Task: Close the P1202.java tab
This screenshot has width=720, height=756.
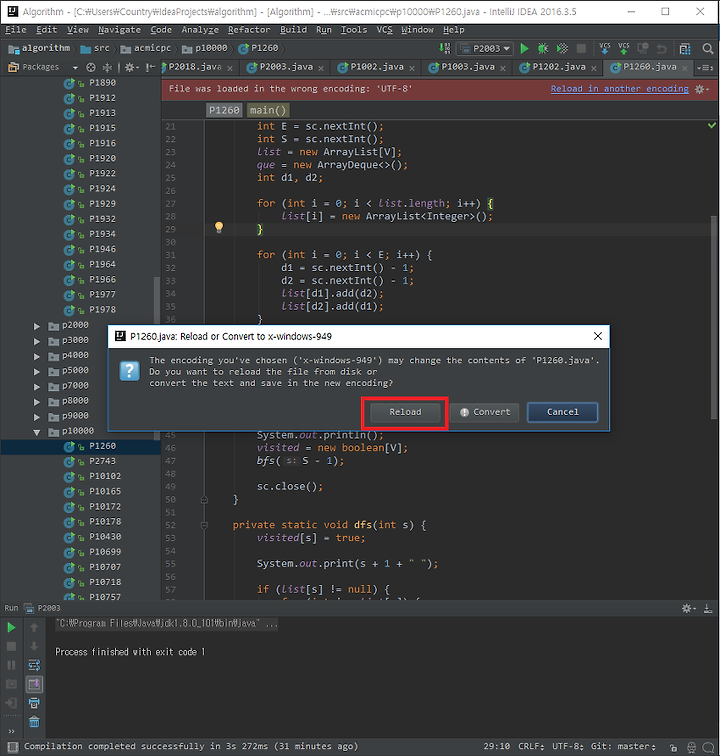Action: click(x=594, y=68)
